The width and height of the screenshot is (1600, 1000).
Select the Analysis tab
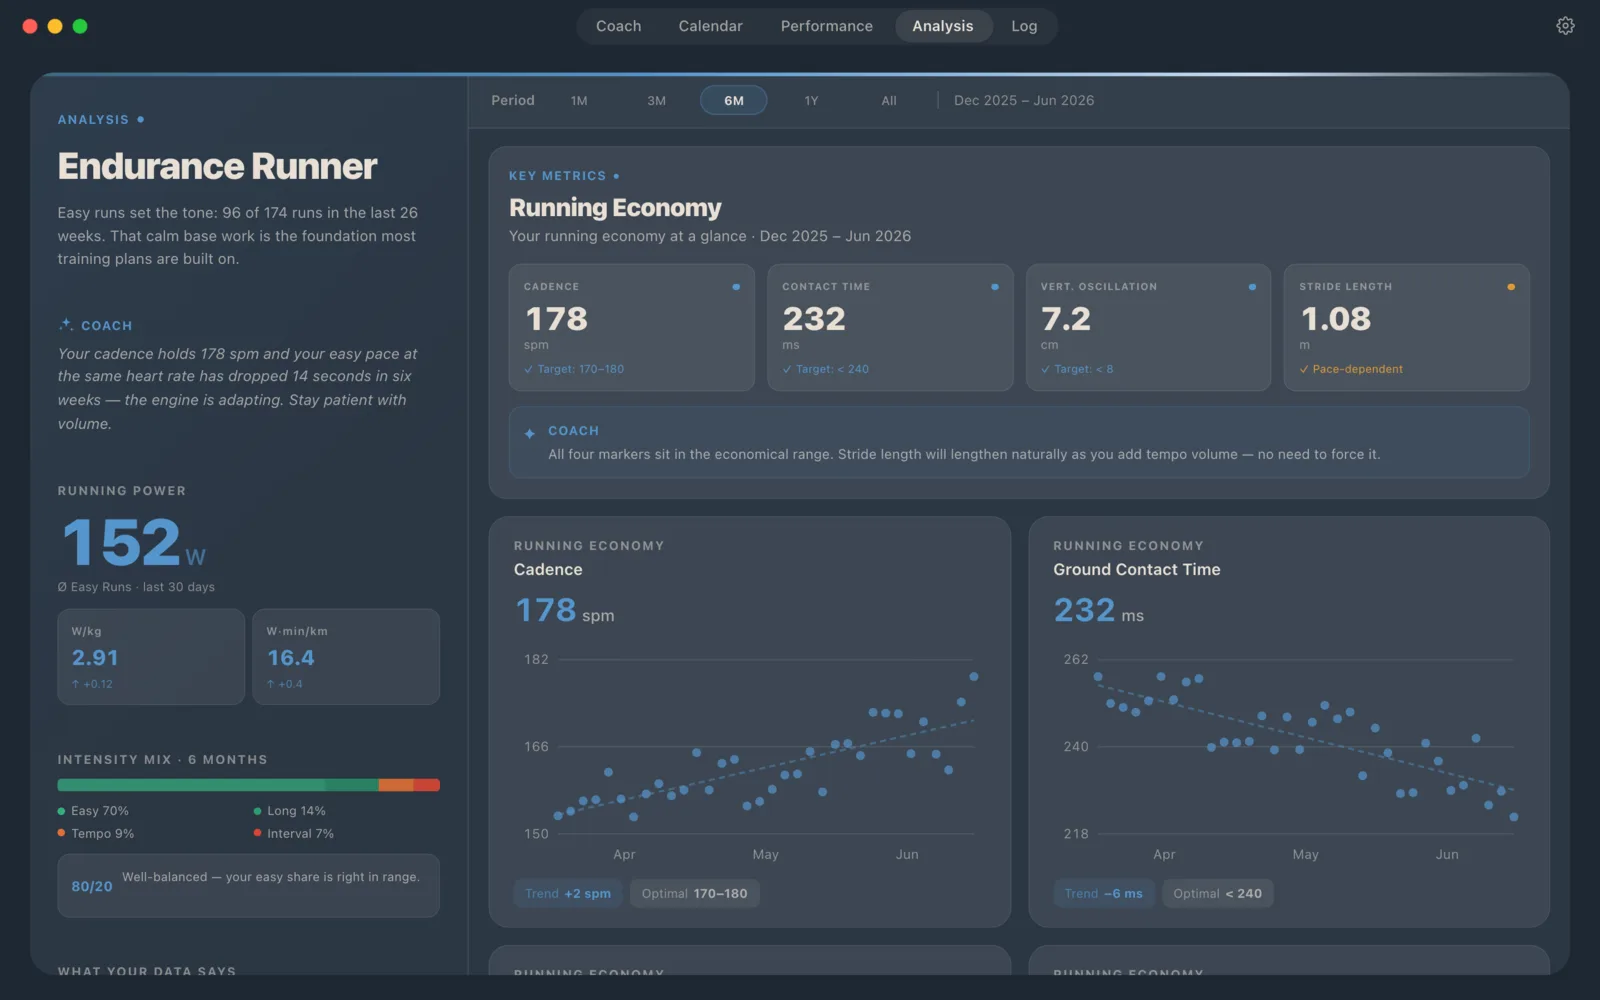pos(942,26)
